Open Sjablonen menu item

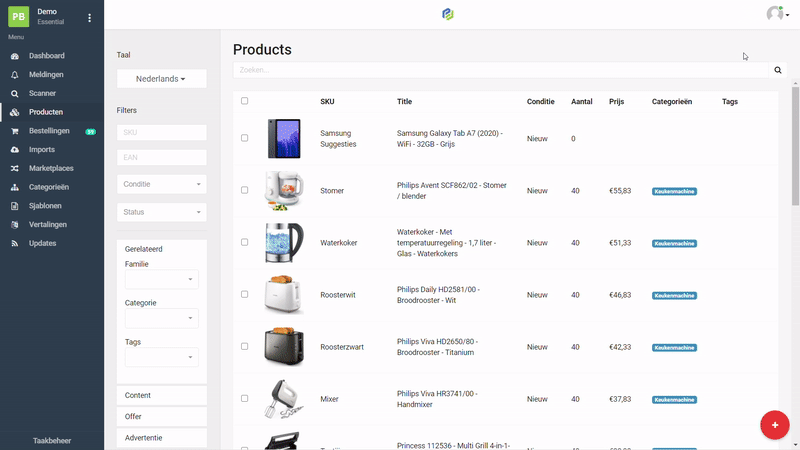tap(46, 206)
